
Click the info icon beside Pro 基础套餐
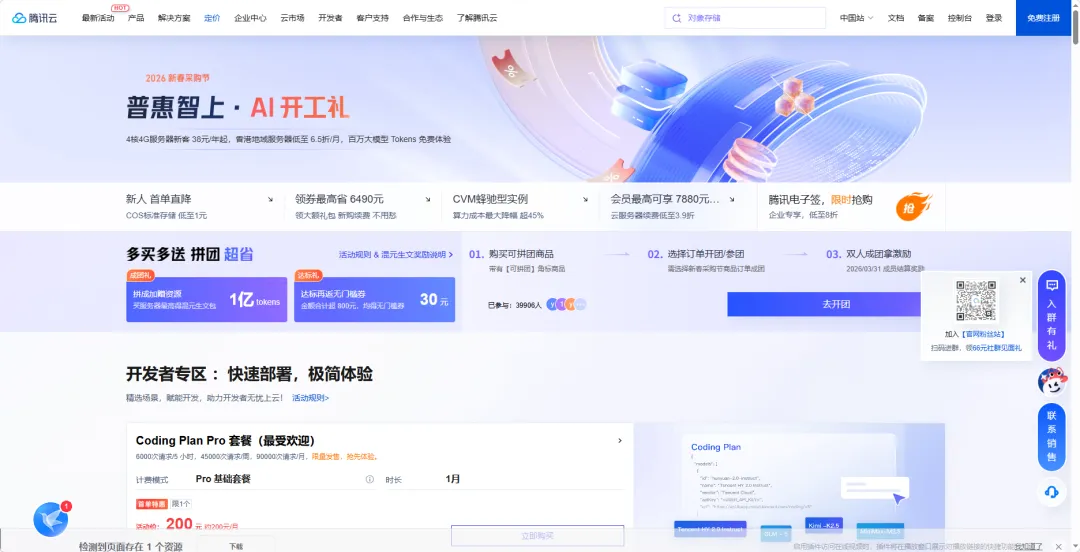point(369,479)
